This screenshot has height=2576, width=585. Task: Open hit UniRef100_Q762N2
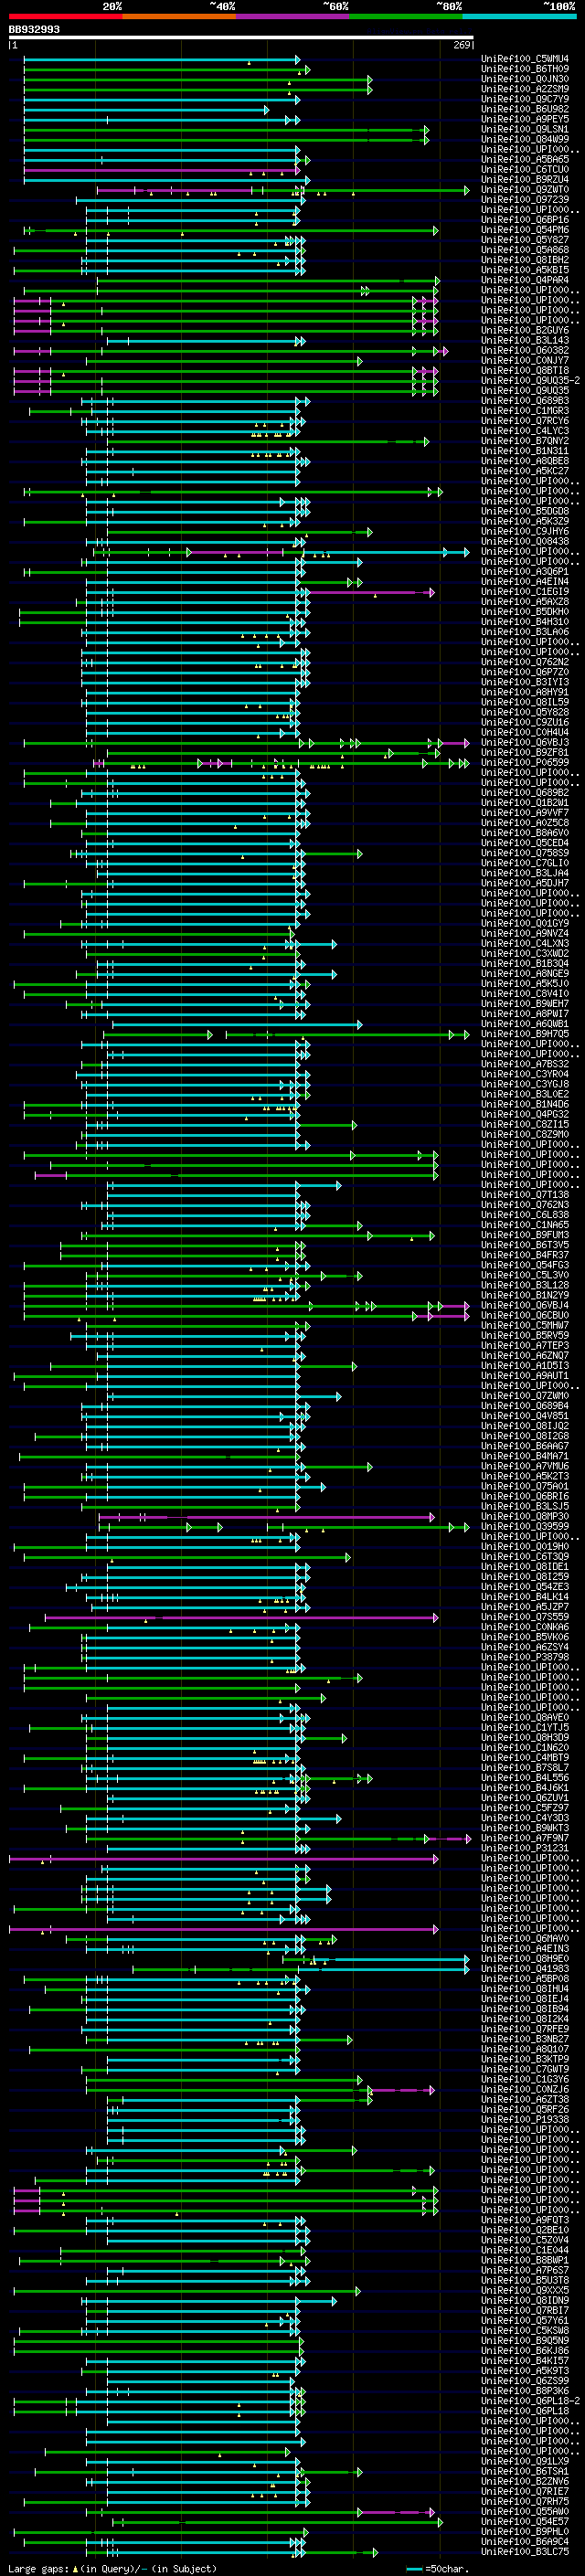tap(524, 662)
